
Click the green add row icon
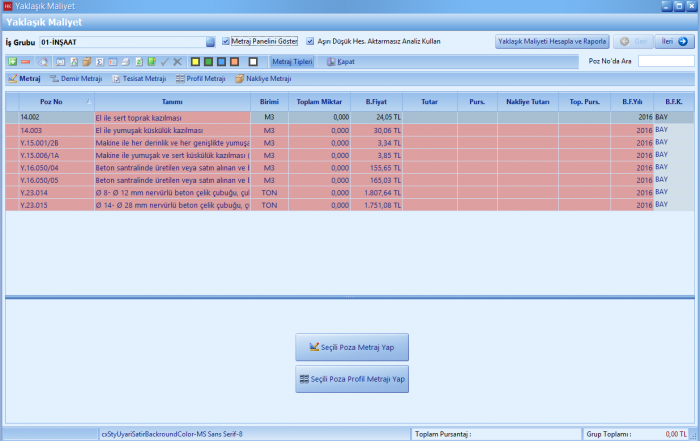coord(12,61)
